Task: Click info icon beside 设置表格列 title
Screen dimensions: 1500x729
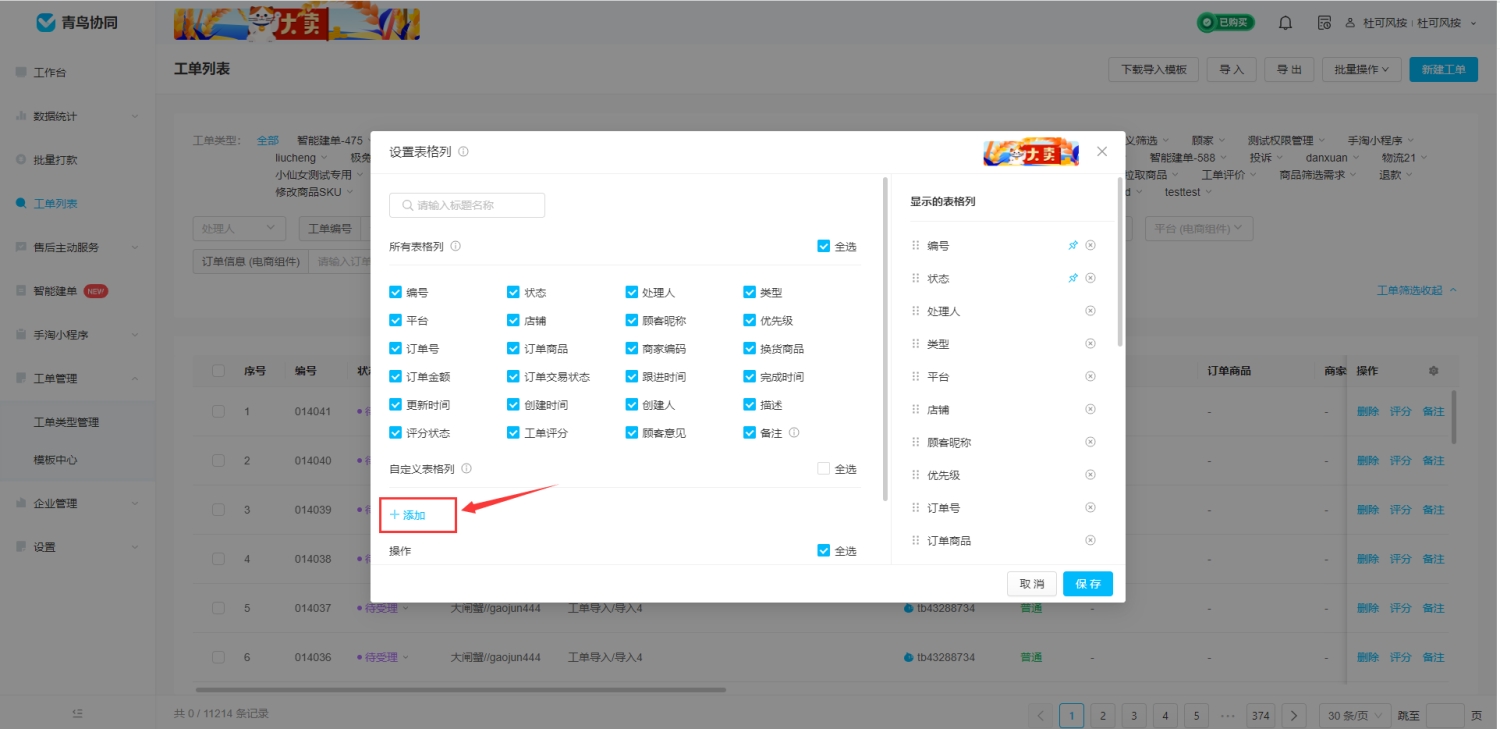Action: tap(463, 152)
